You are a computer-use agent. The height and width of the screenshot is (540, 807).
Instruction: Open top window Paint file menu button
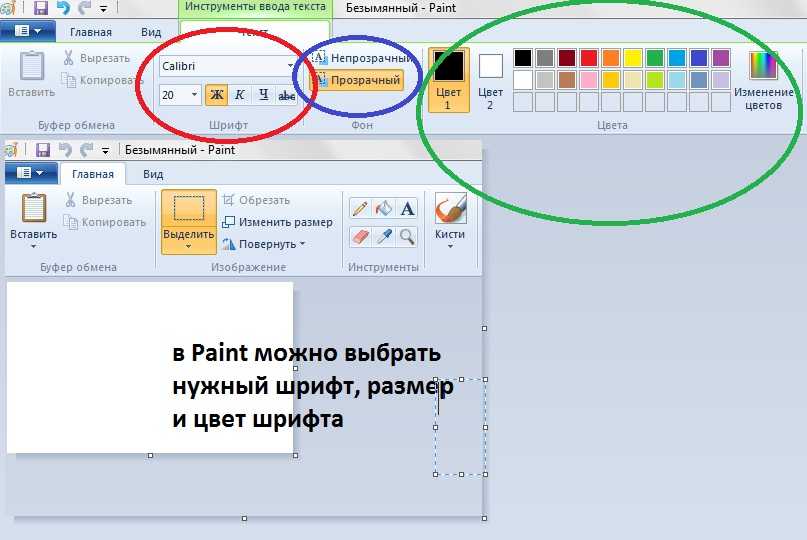[28, 31]
